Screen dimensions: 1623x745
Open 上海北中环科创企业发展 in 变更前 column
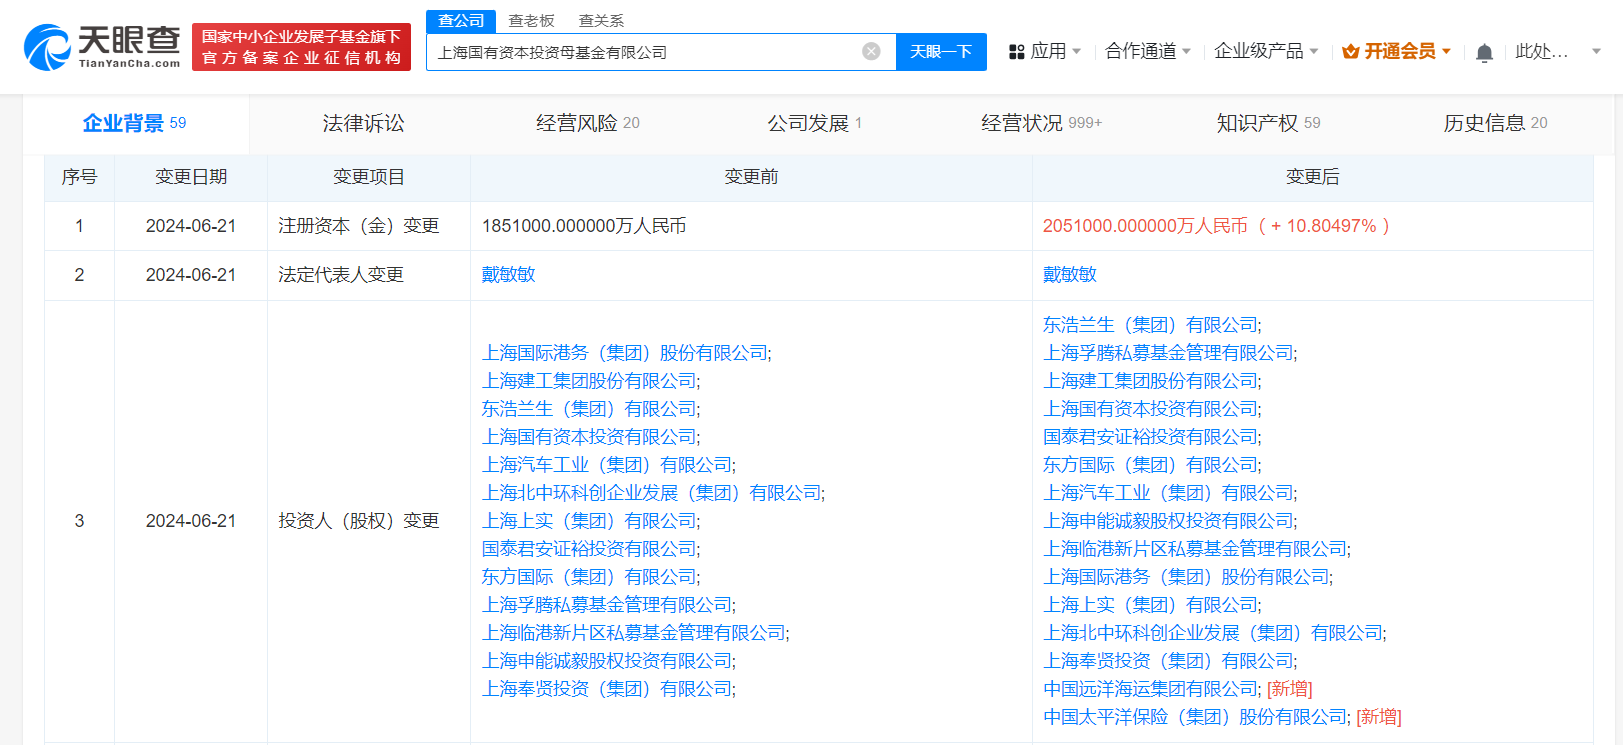tap(651, 493)
